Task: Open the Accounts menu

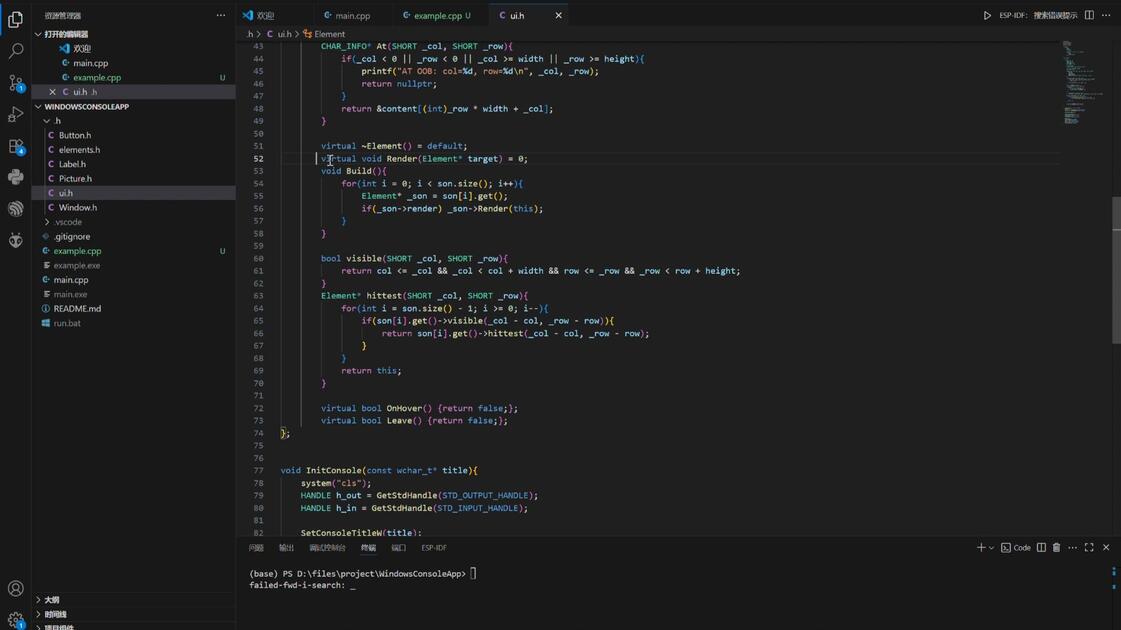Action: tap(15, 589)
